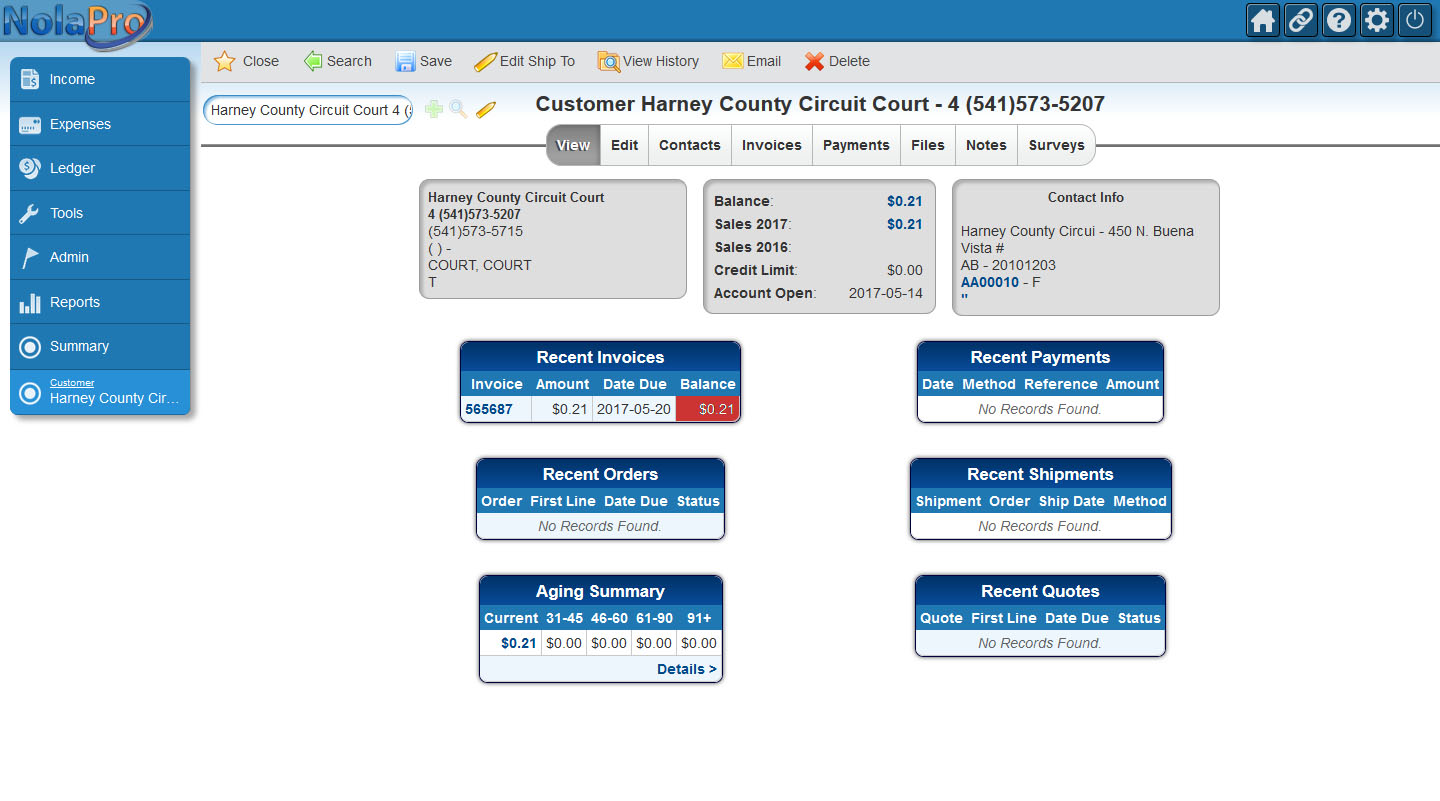
Task: Open the Payments tab
Action: click(x=856, y=145)
